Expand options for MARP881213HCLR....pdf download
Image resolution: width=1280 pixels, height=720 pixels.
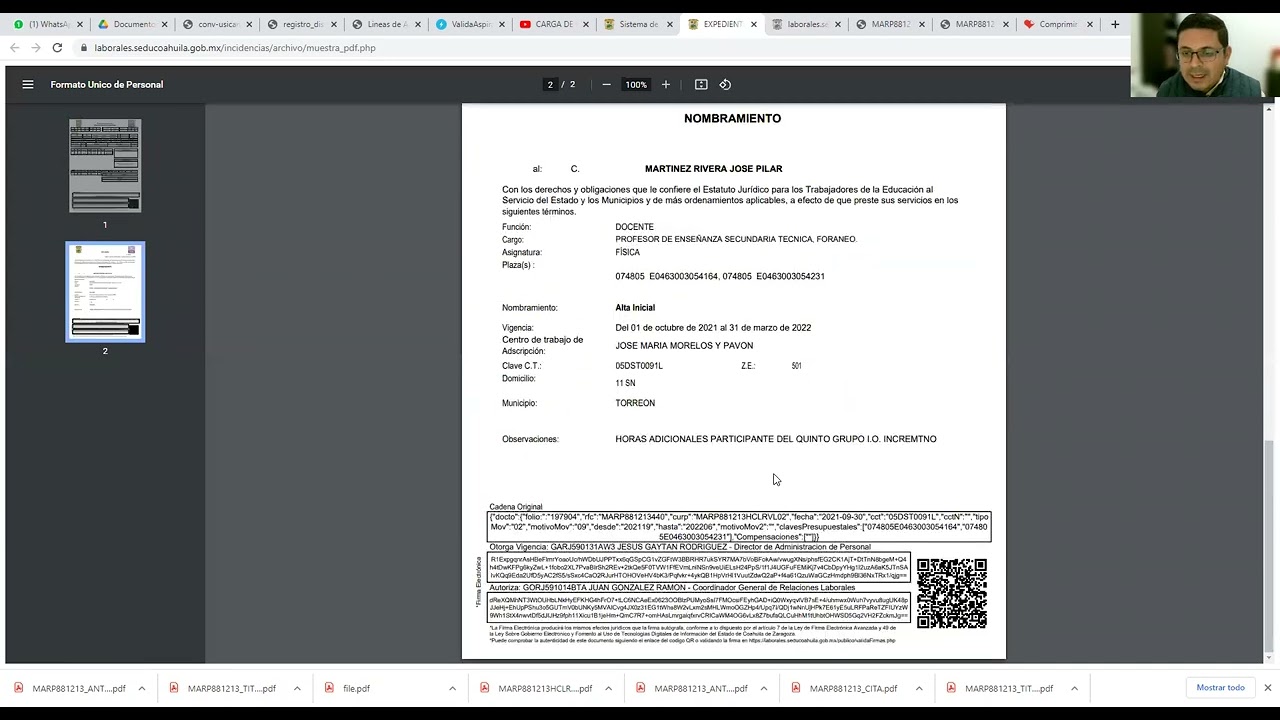[608, 688]
